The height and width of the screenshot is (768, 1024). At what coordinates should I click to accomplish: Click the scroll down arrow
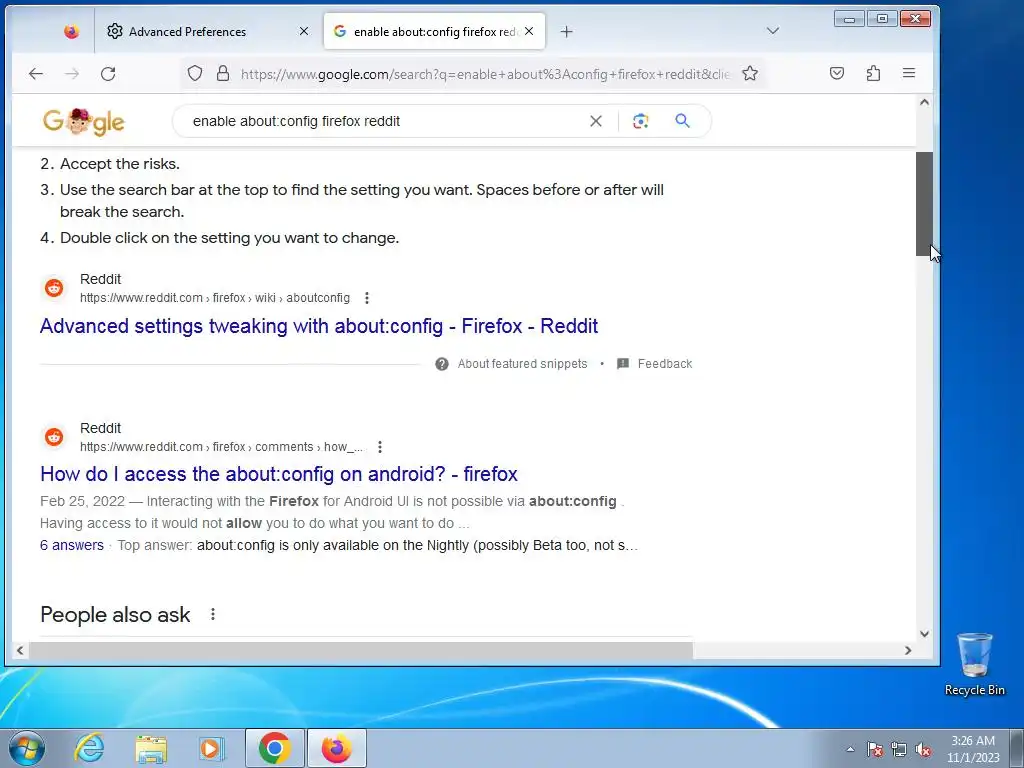[x=924, y=633]
